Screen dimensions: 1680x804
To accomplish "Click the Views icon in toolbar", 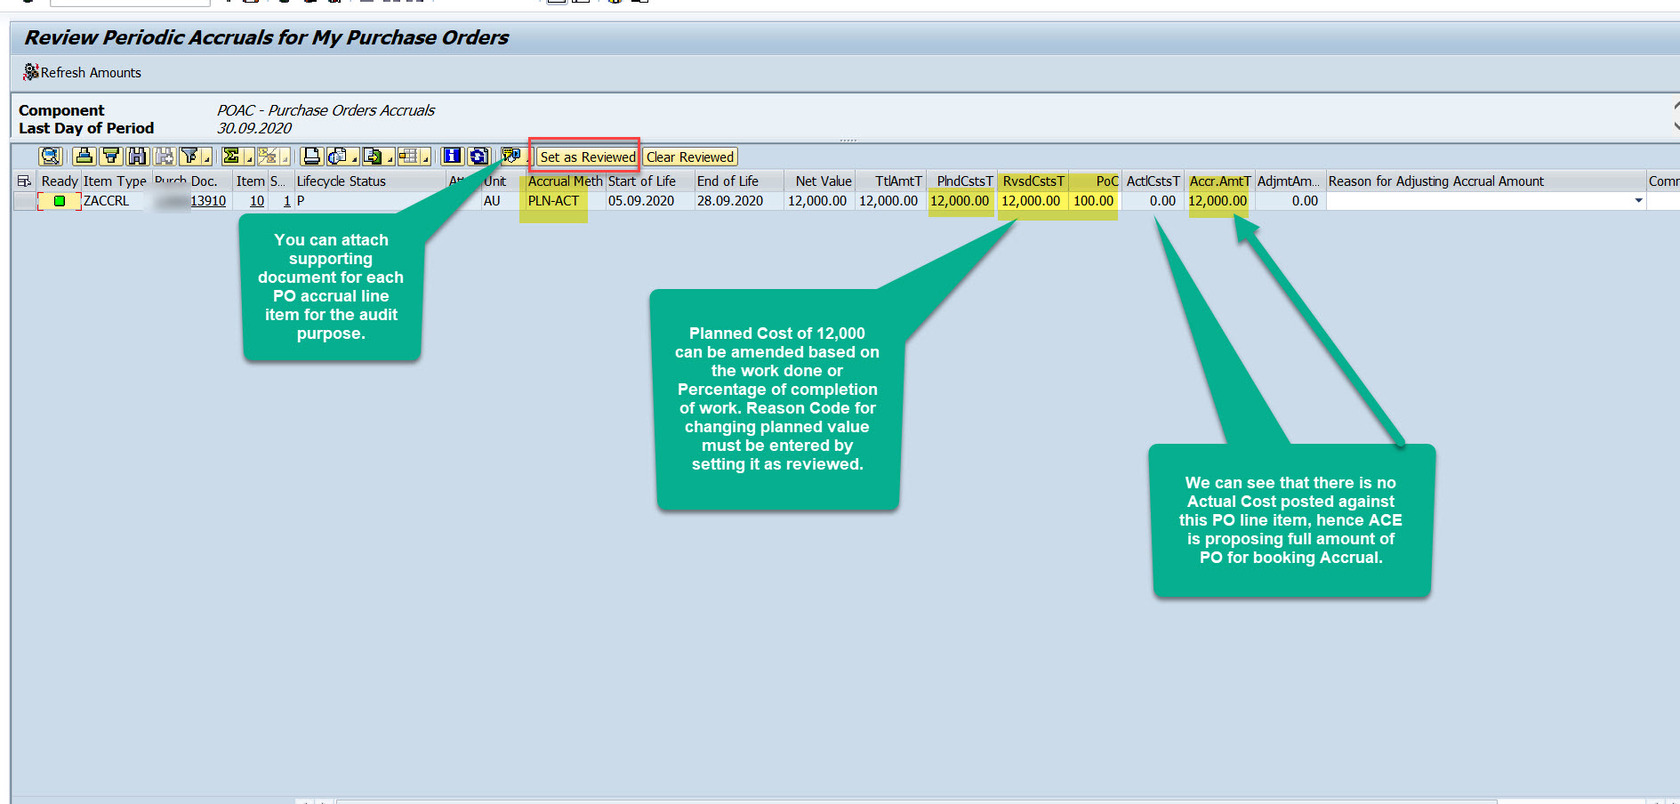I will click(x=337, y=156).
